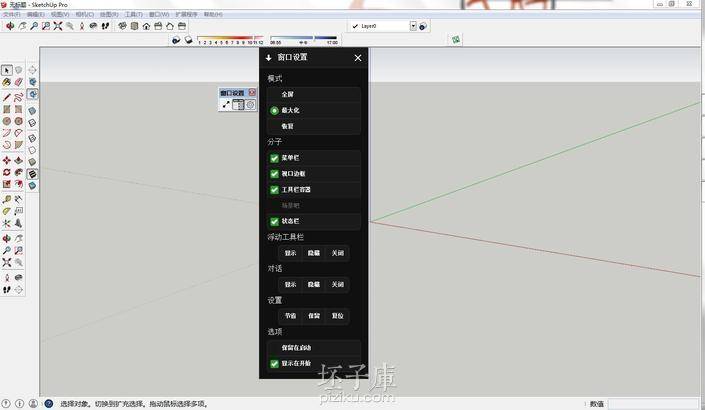This screenshot has height=410, width=705.
Task: Click Orbit icon in top toolbar
Action: tap(10, 26)
